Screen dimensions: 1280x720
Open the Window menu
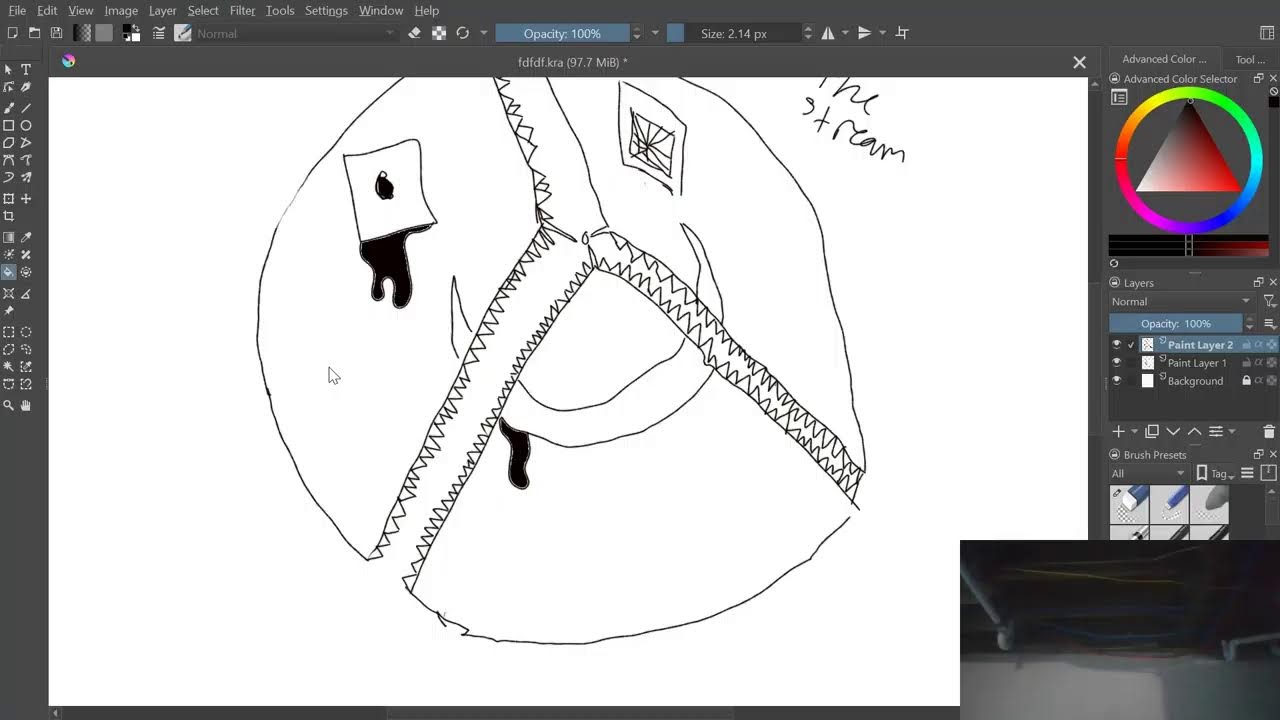coord(381,10)
